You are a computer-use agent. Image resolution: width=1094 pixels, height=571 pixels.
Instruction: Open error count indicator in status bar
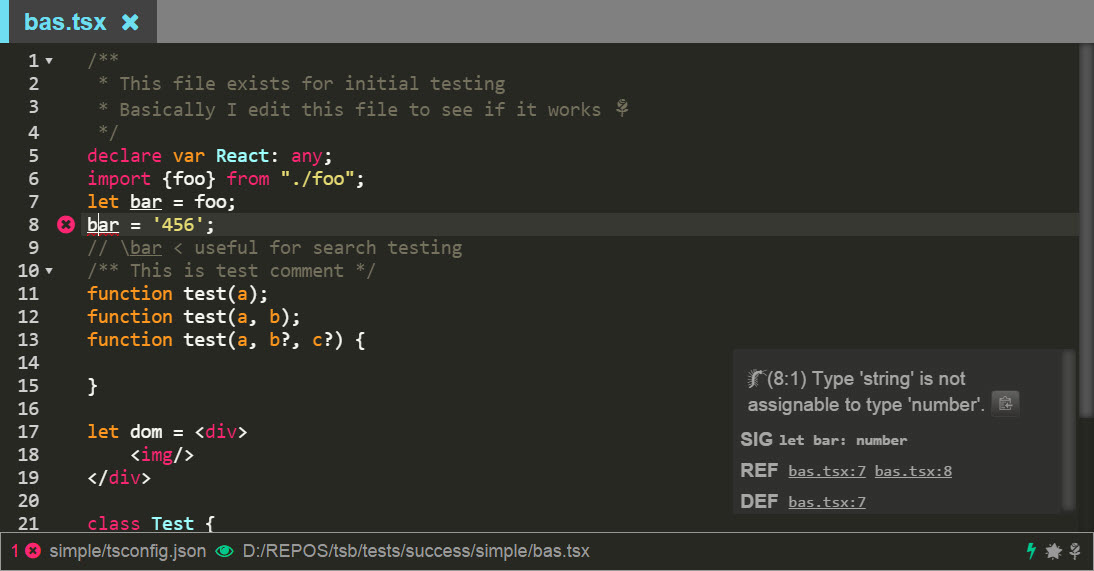[x=25, y=551]
